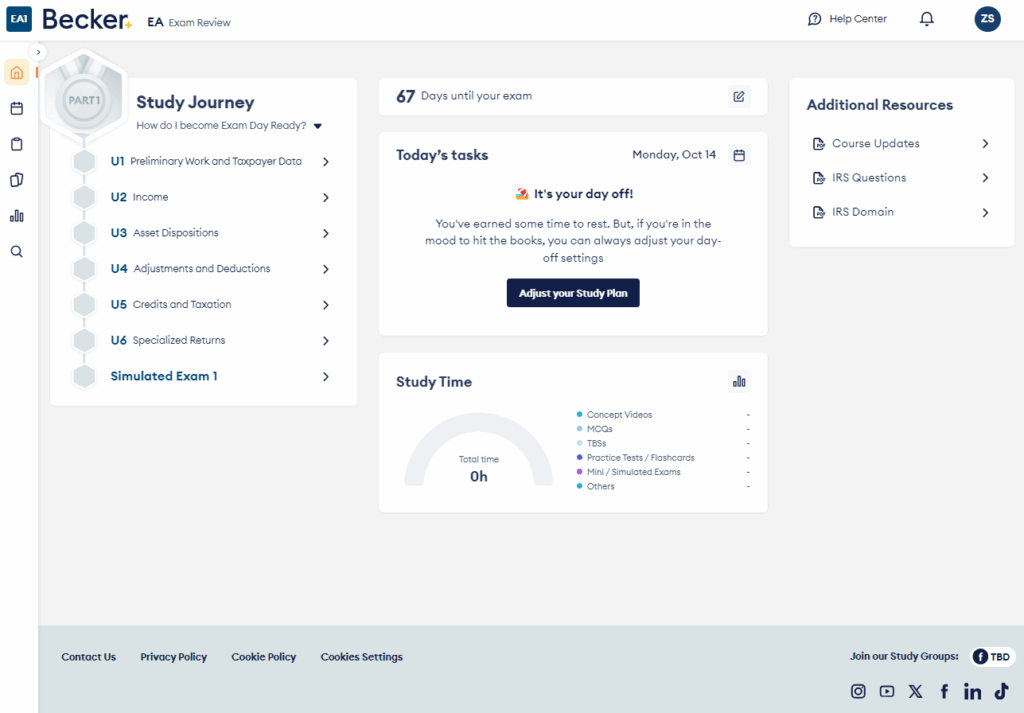This screenshot has width=1024, height=713.
Task: Click the calendar icon next to Monday, Oct 14
Action: tap(739, 155)
